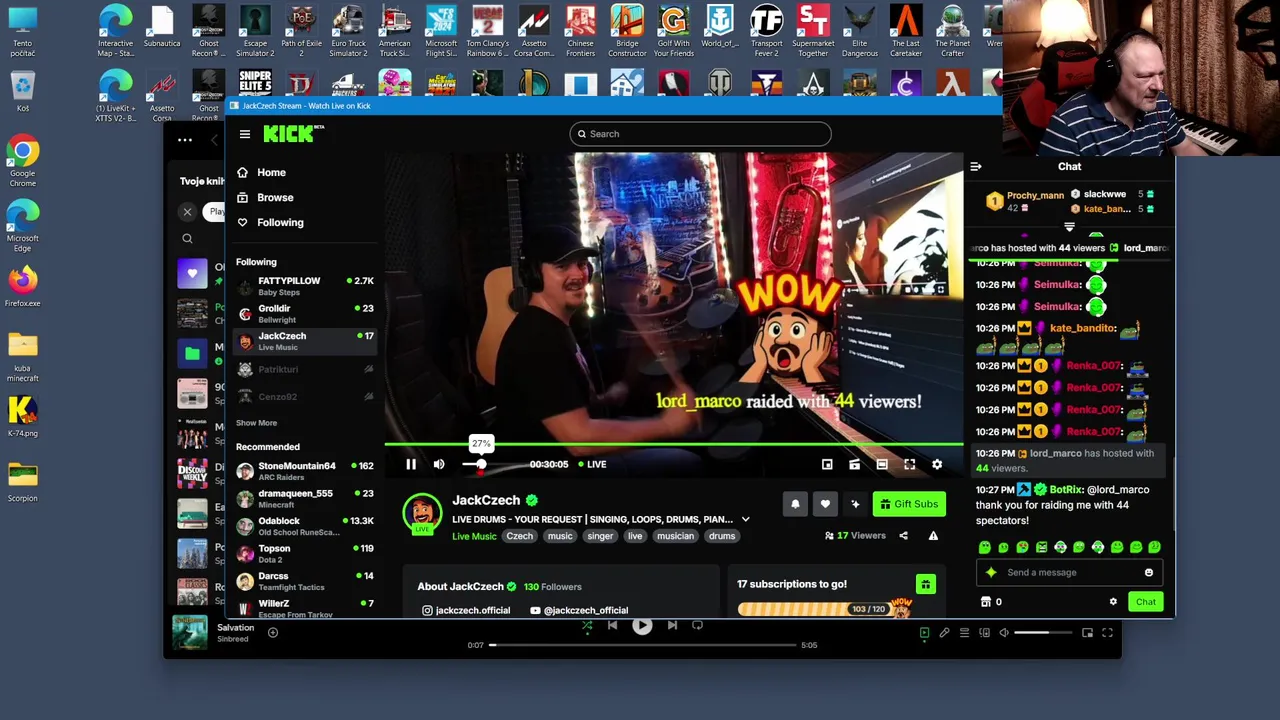The image size is (1280, 720).
Task: Play the Salvation track in Spotify
Action: point(642,626)
